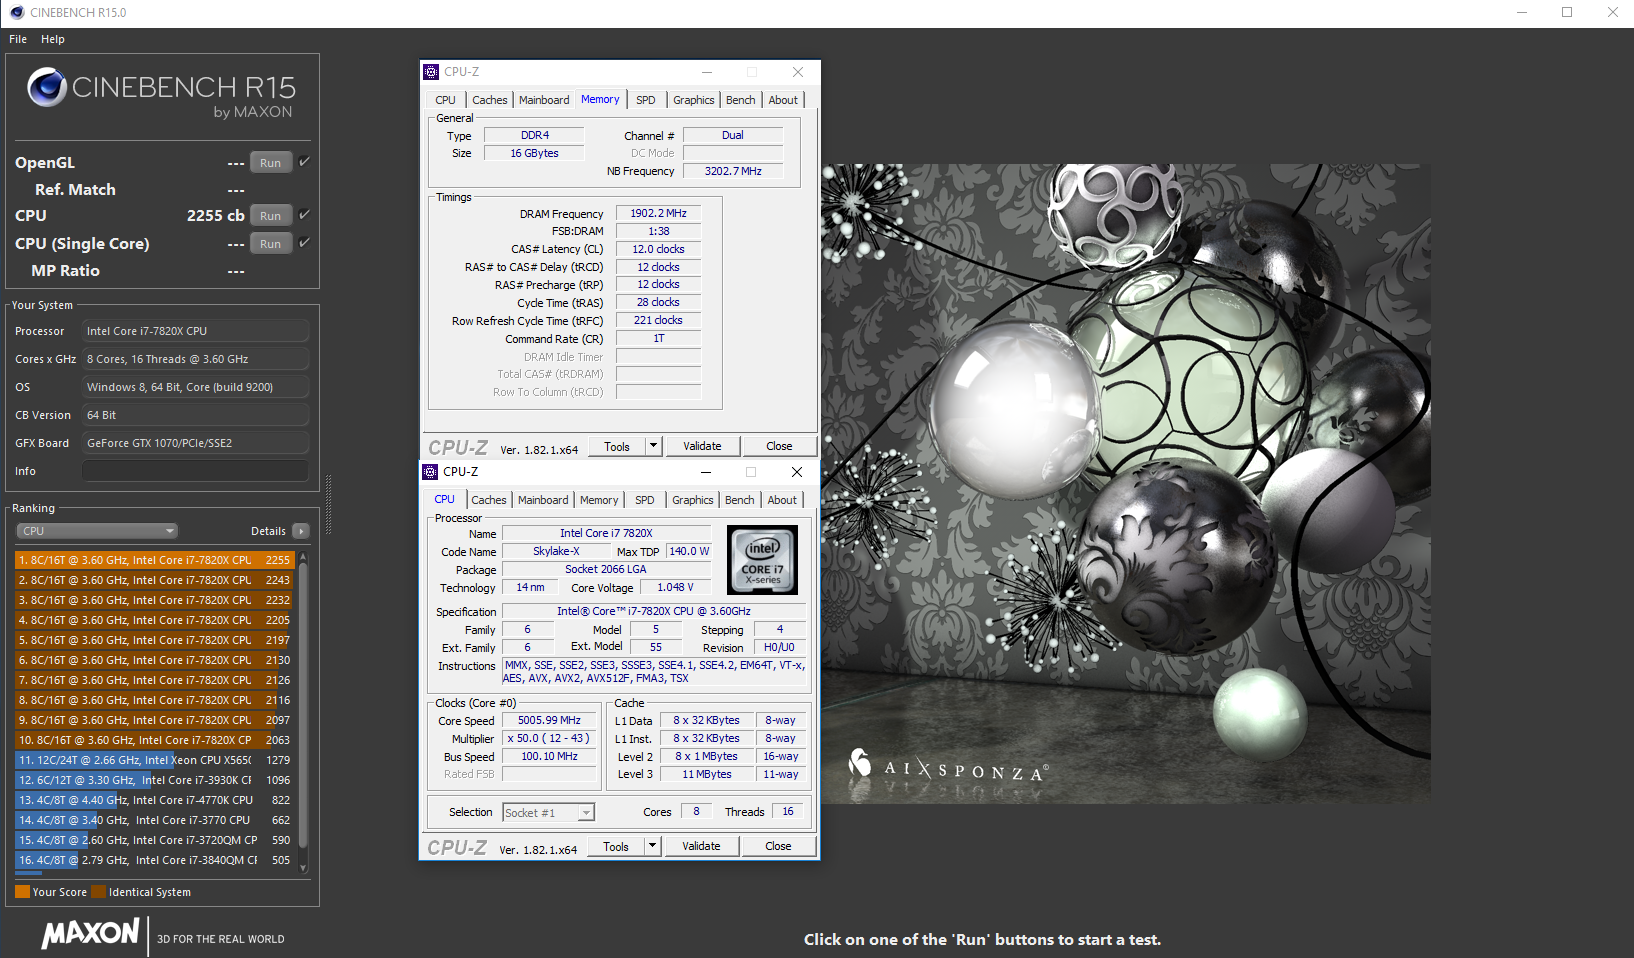This screenshot has height=958, width=1634.
Task: Click the scroll up arrow of ranking list
Action: 303,557
